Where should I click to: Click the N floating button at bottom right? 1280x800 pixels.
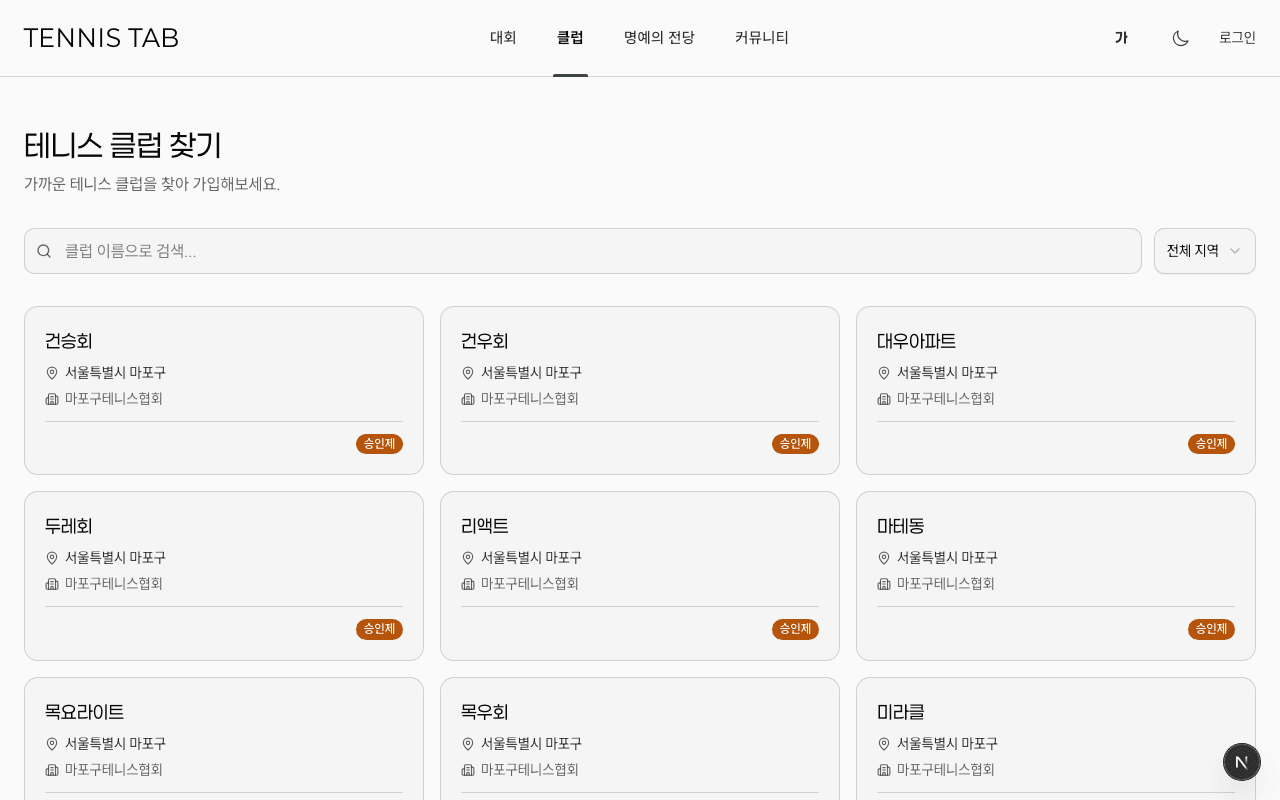pyautogui.click(x=1242, y=762)
